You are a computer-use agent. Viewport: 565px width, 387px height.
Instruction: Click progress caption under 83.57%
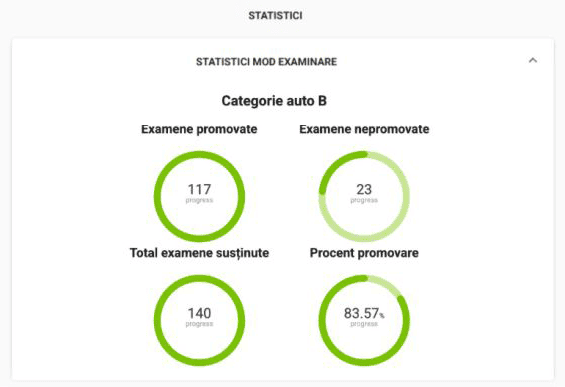364,324
